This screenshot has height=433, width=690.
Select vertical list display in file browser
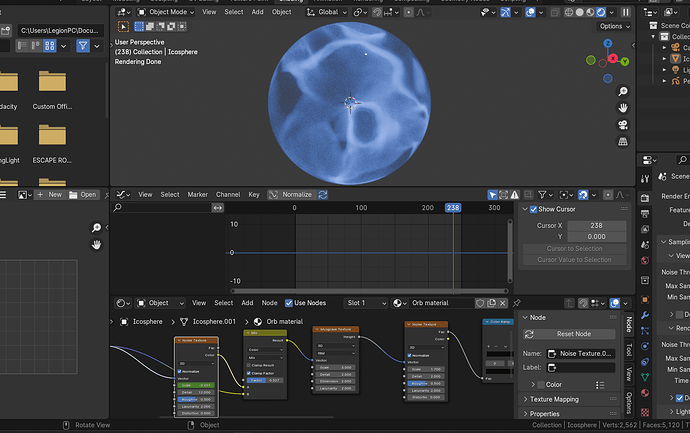[x=22, y=46]
